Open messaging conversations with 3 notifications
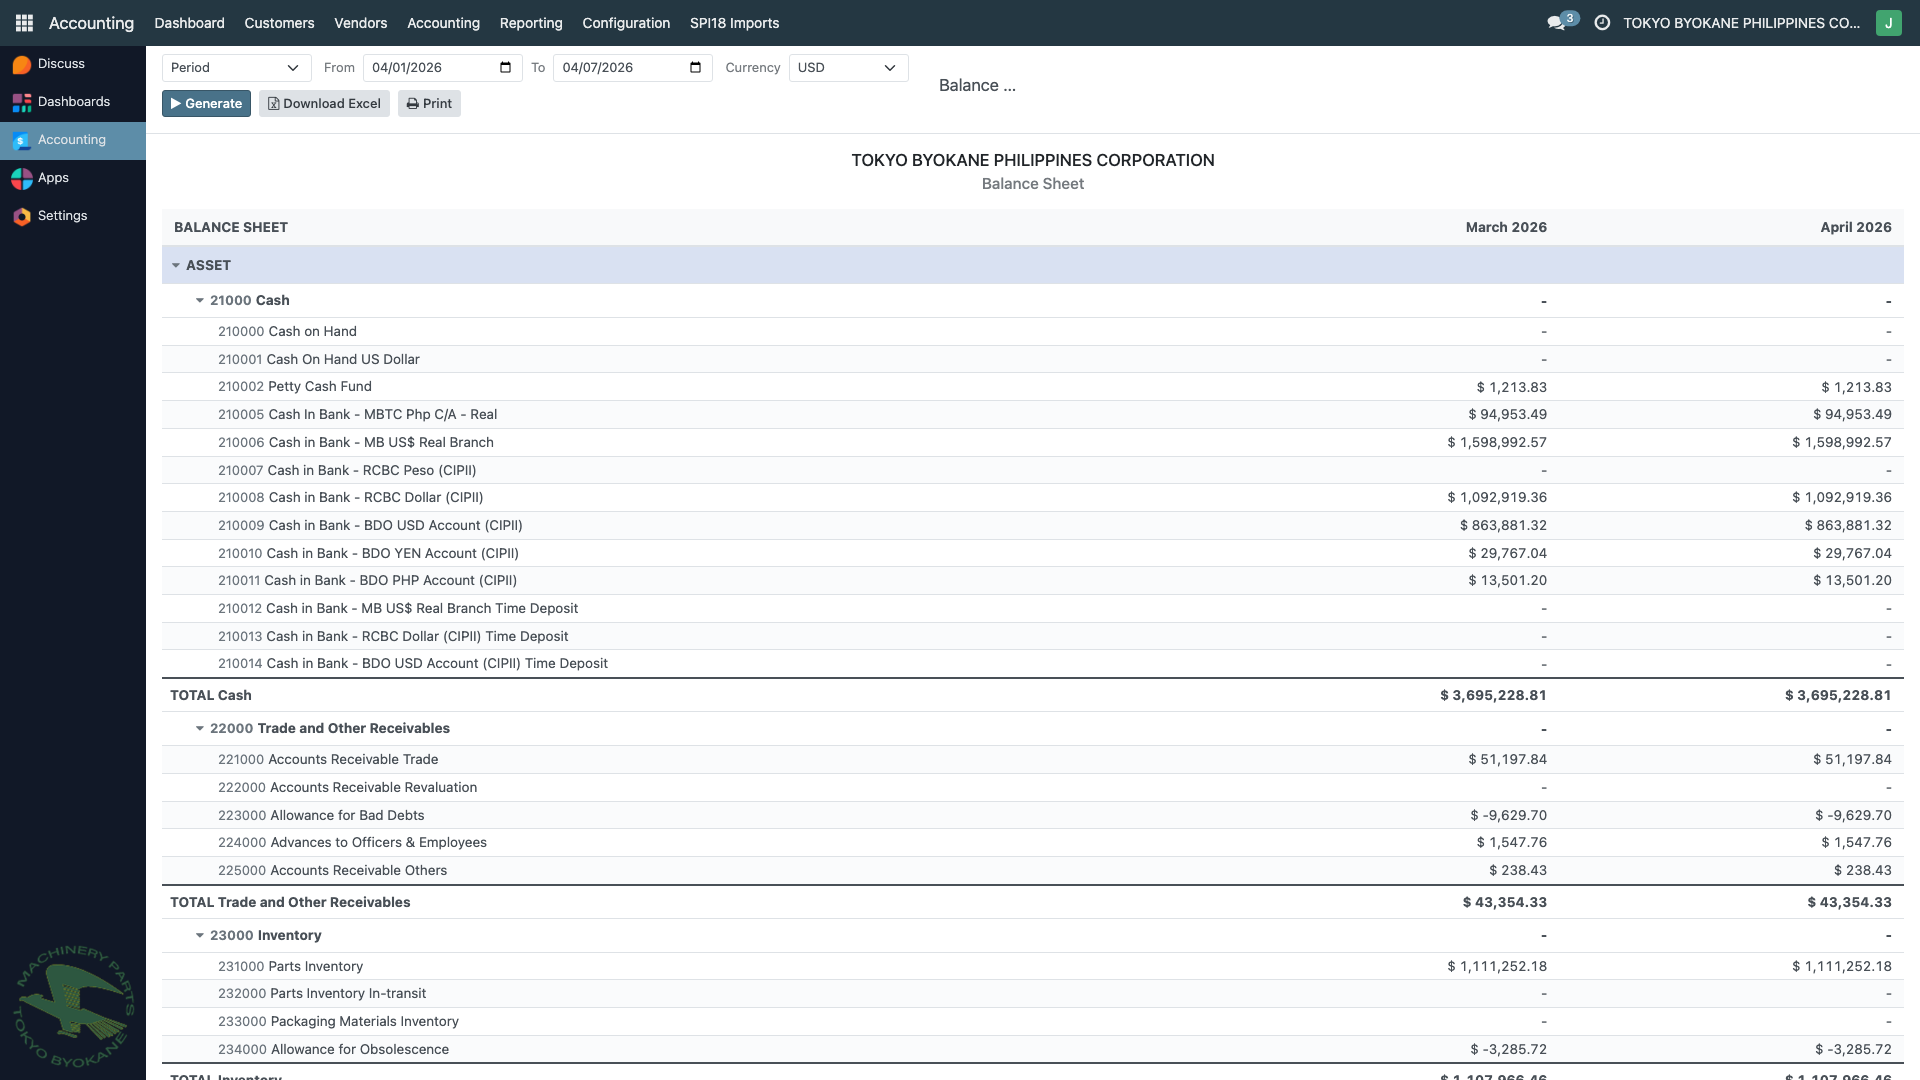 click(x=1556, y=22)
